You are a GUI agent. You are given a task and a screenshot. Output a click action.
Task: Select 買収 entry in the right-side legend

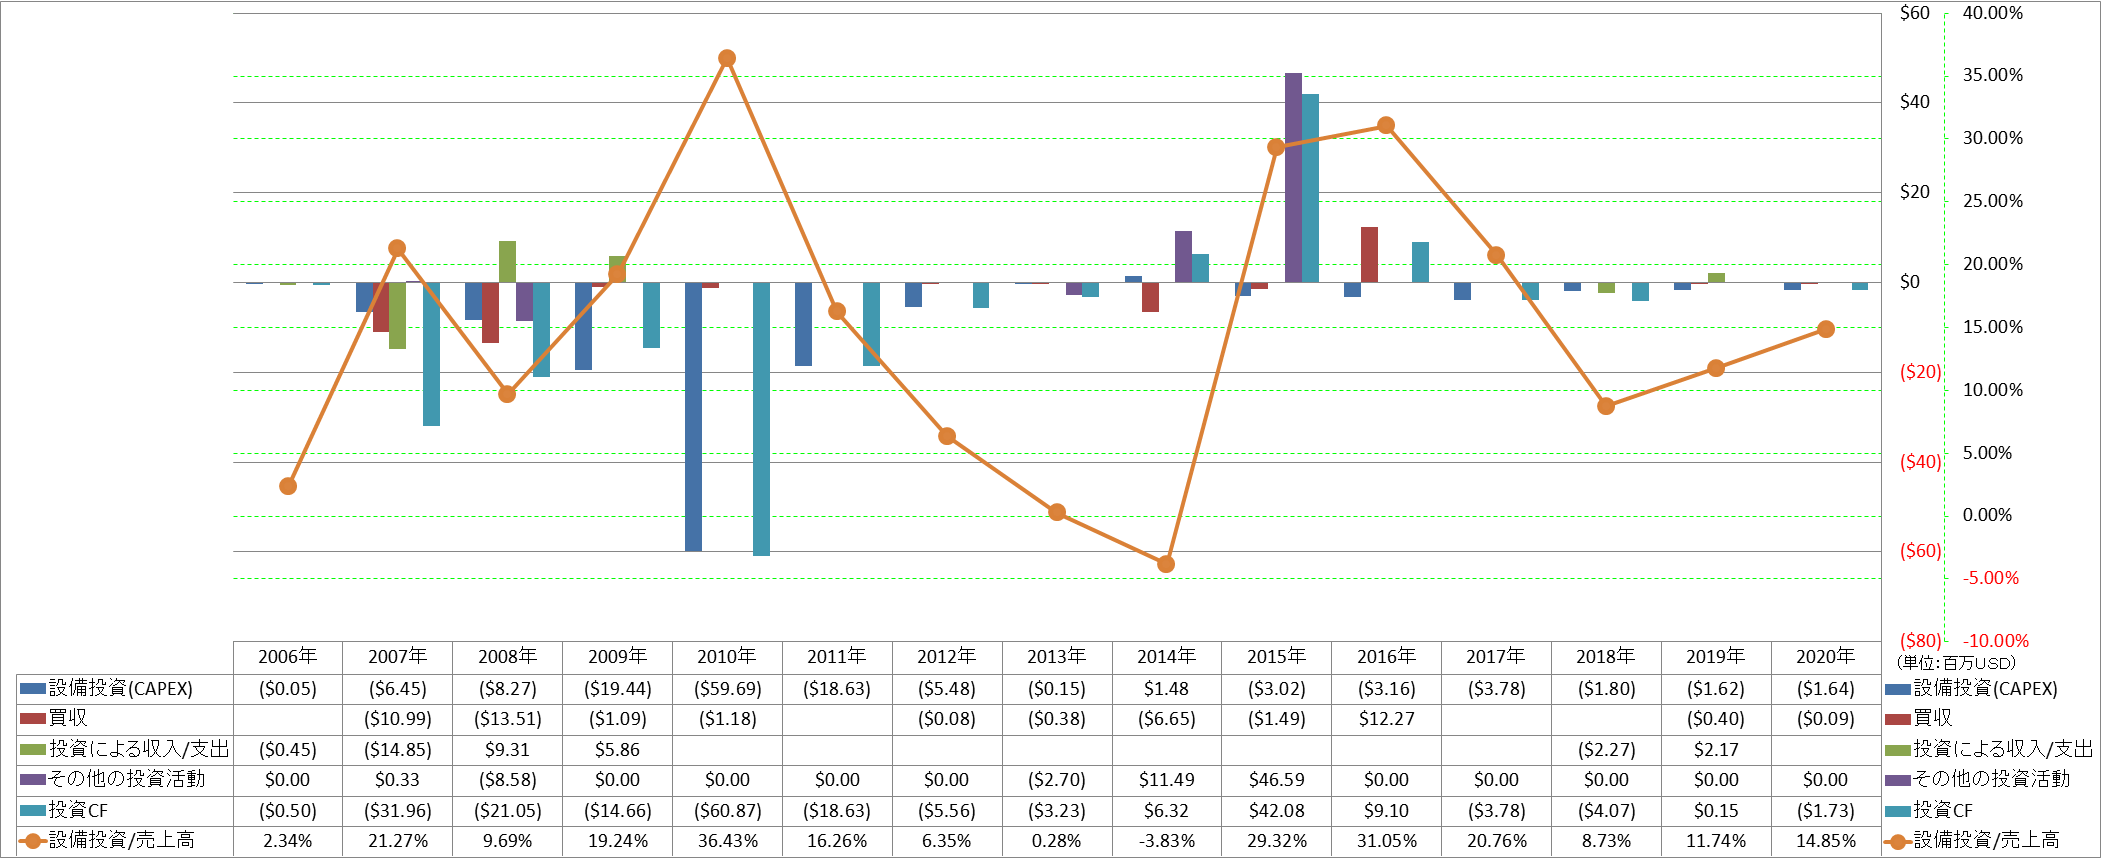tap(1918, 719)
